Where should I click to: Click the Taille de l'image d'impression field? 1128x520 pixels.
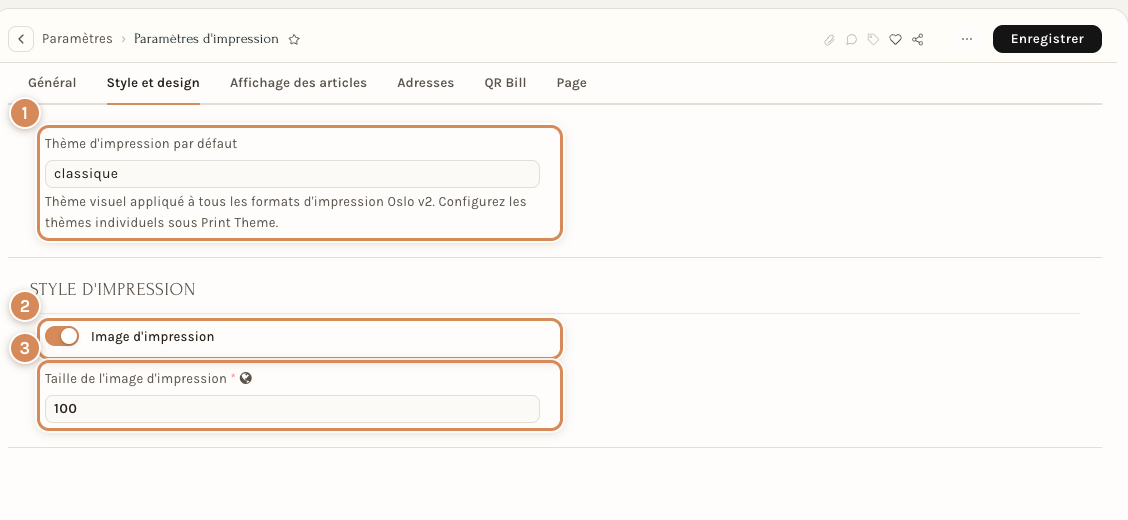point(292,409)
